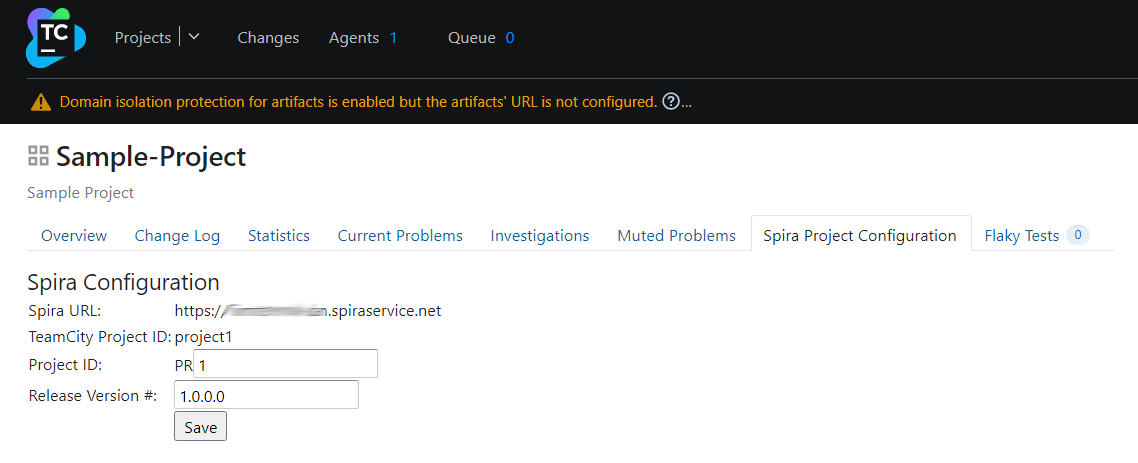The width and height of the screenshot is (1138, 463).
Task: View the Muted Problems tab
Action: point(676,235)
